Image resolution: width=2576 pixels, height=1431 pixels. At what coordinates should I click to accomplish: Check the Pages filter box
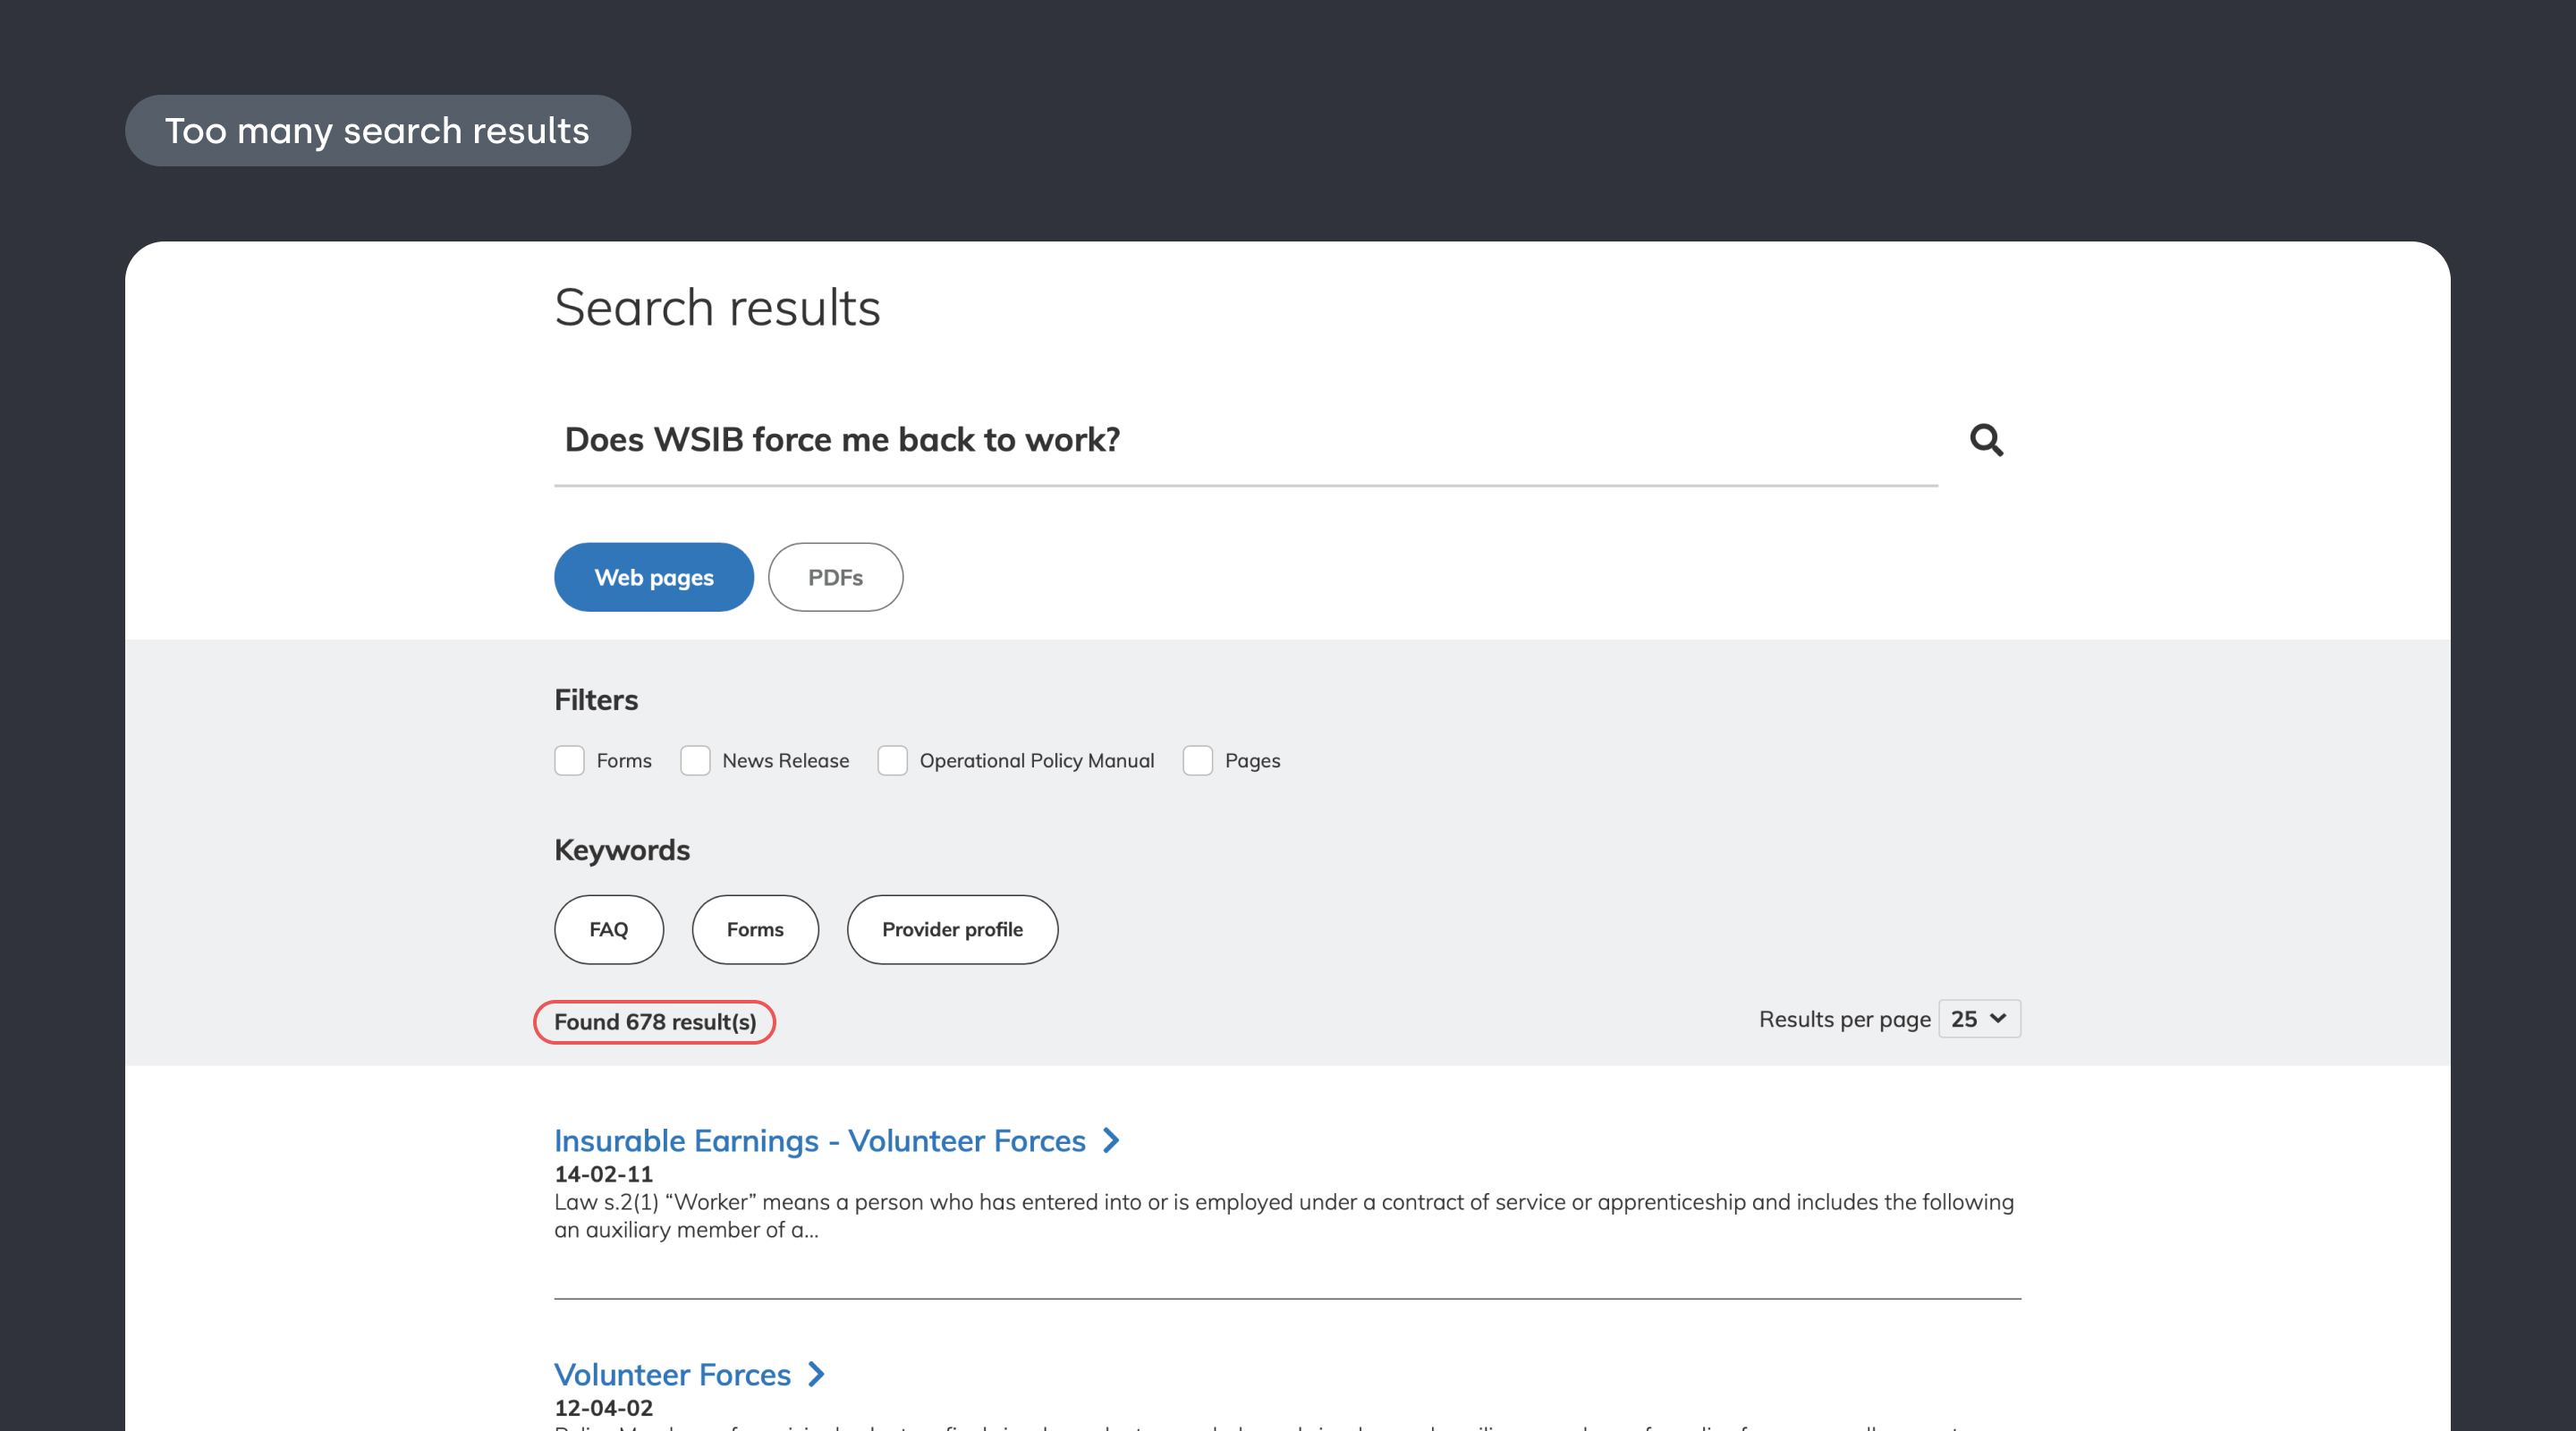(1198, 760)
